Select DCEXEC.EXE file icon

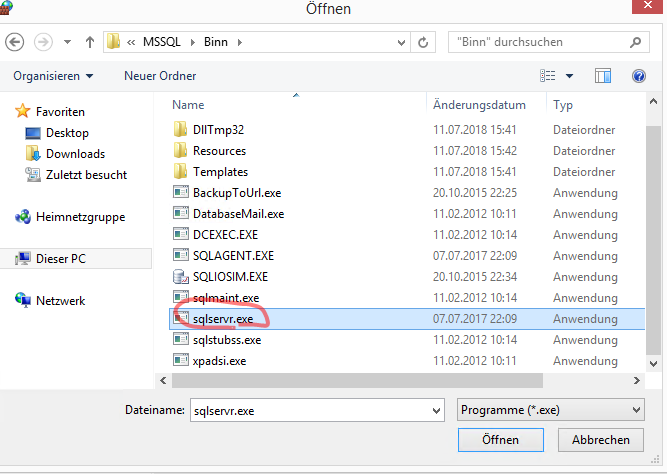coord(181,234)
